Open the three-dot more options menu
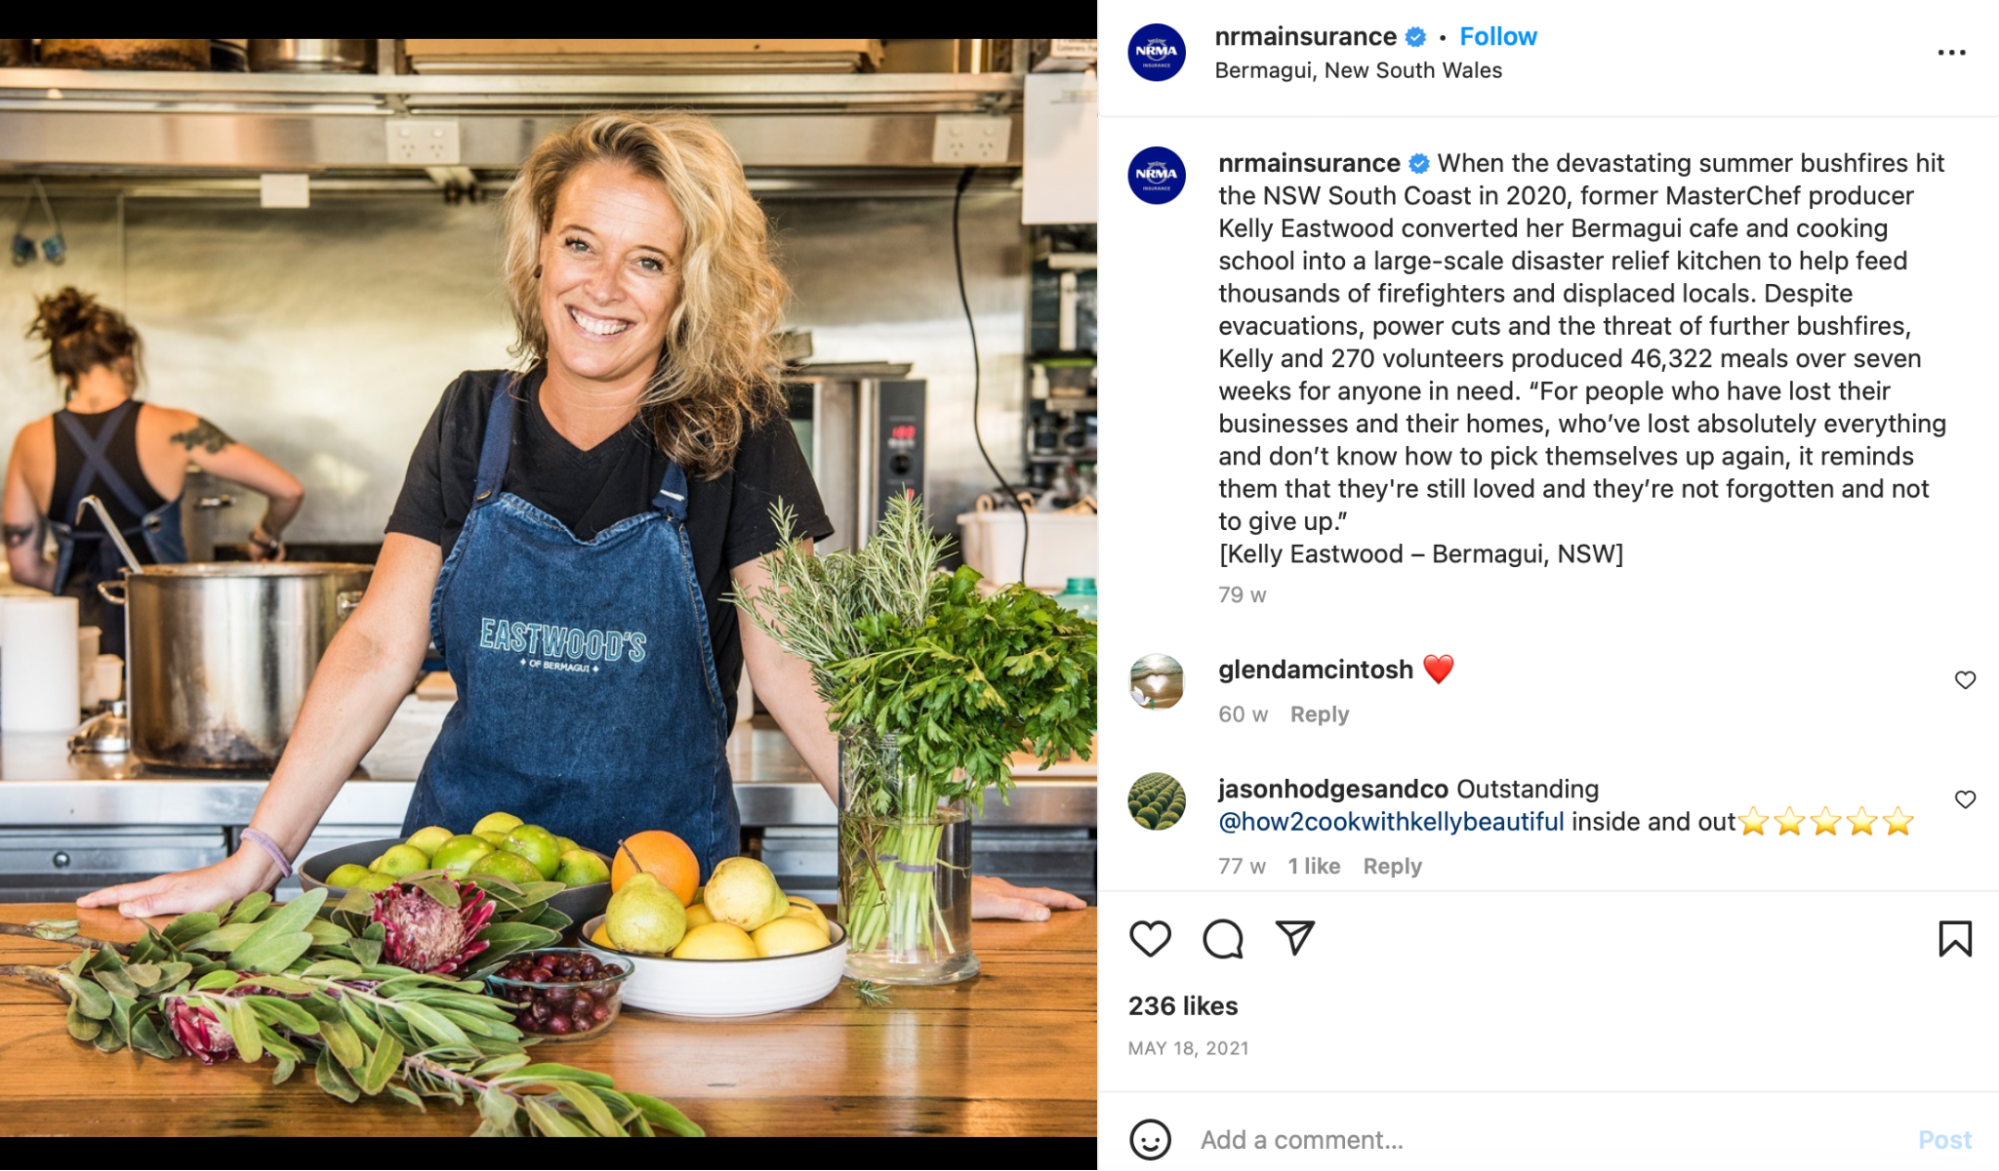Viewport: 1999px width, 1171px height. click(1951, 52)
